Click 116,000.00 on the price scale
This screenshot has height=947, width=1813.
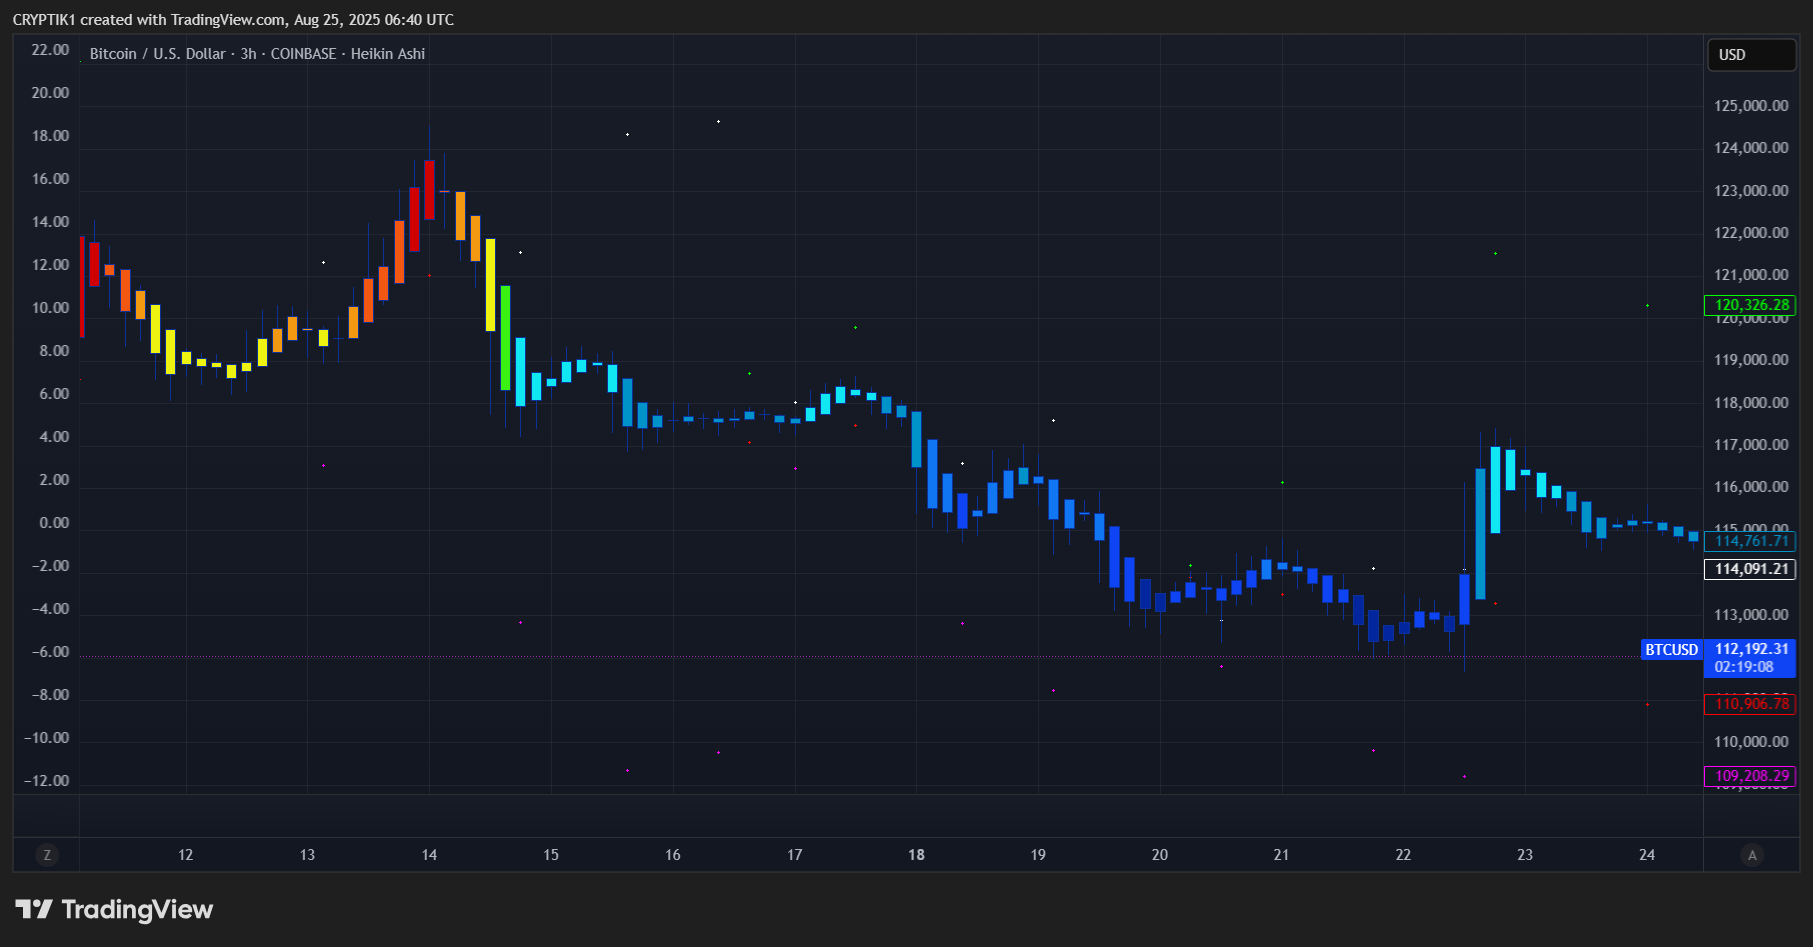(1751, 487)
